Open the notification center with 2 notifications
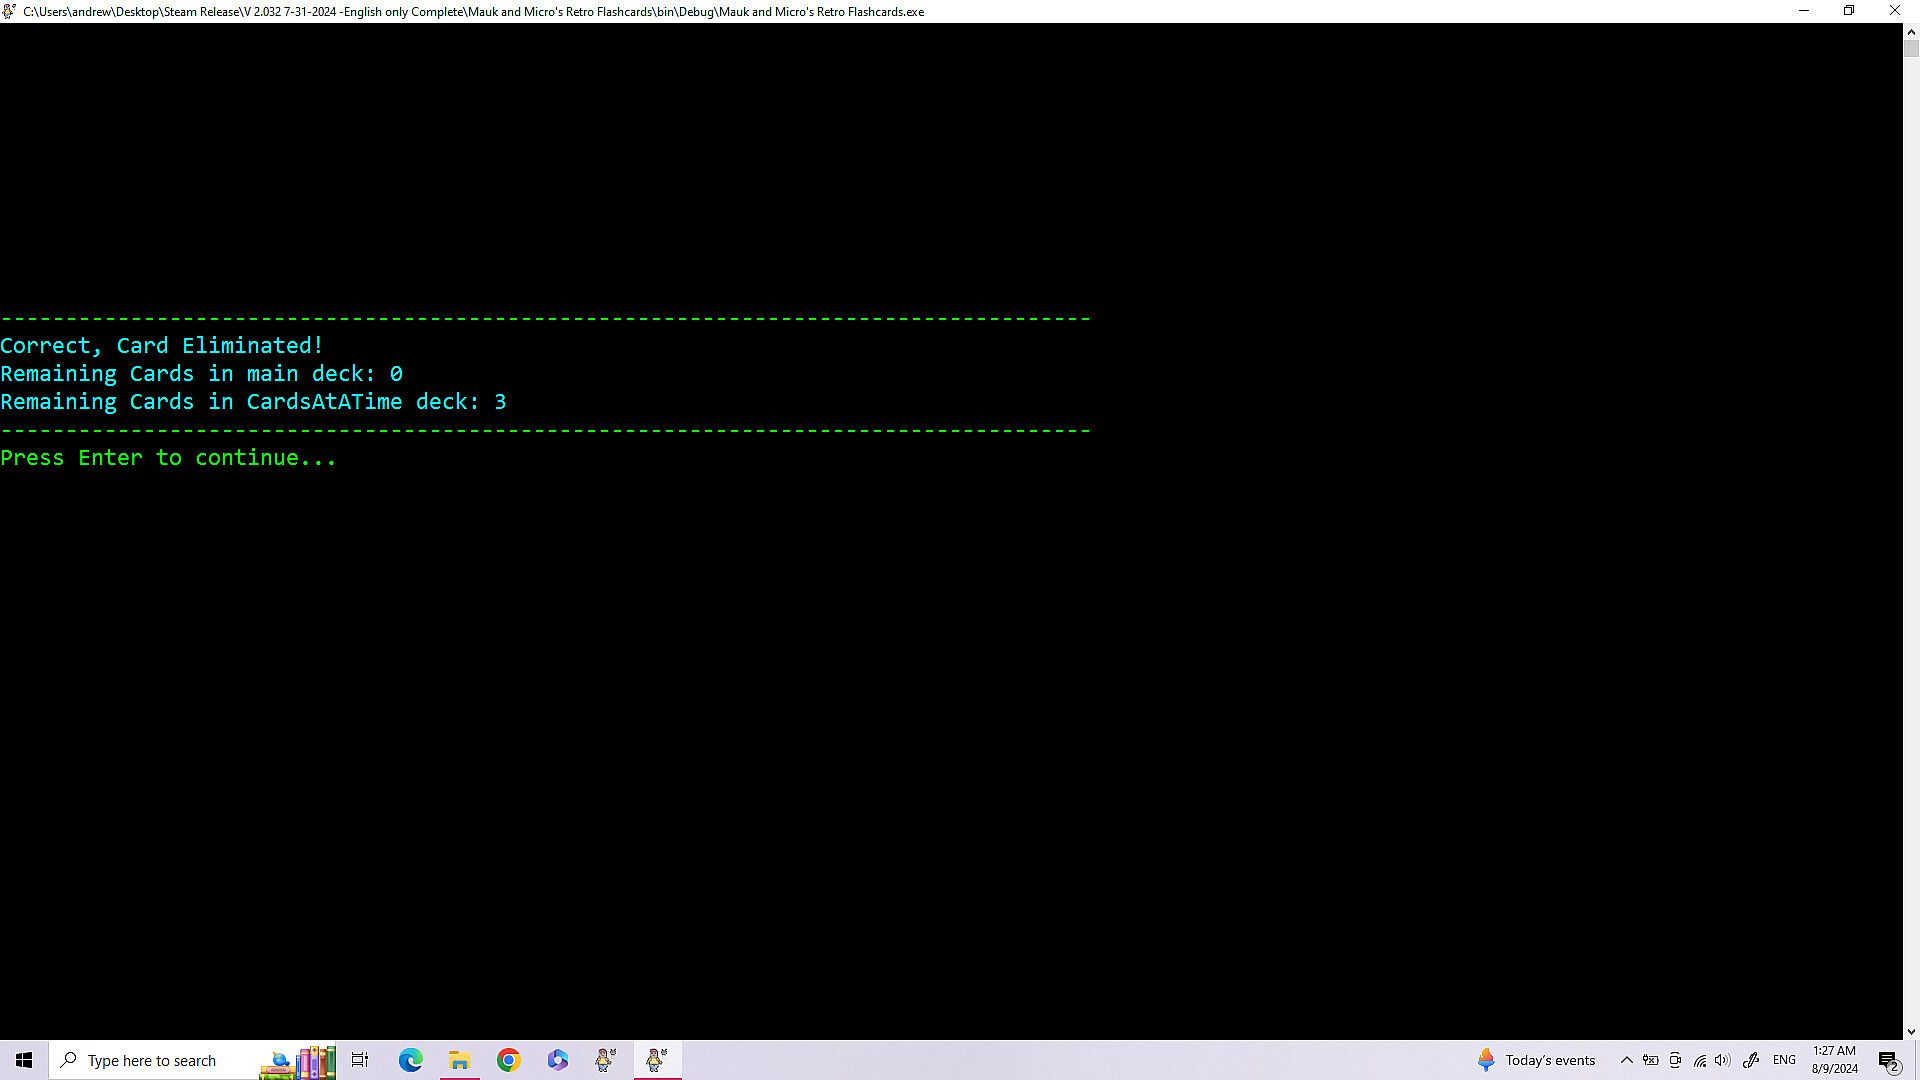1920x1080 pixels. [1888, 1060]
